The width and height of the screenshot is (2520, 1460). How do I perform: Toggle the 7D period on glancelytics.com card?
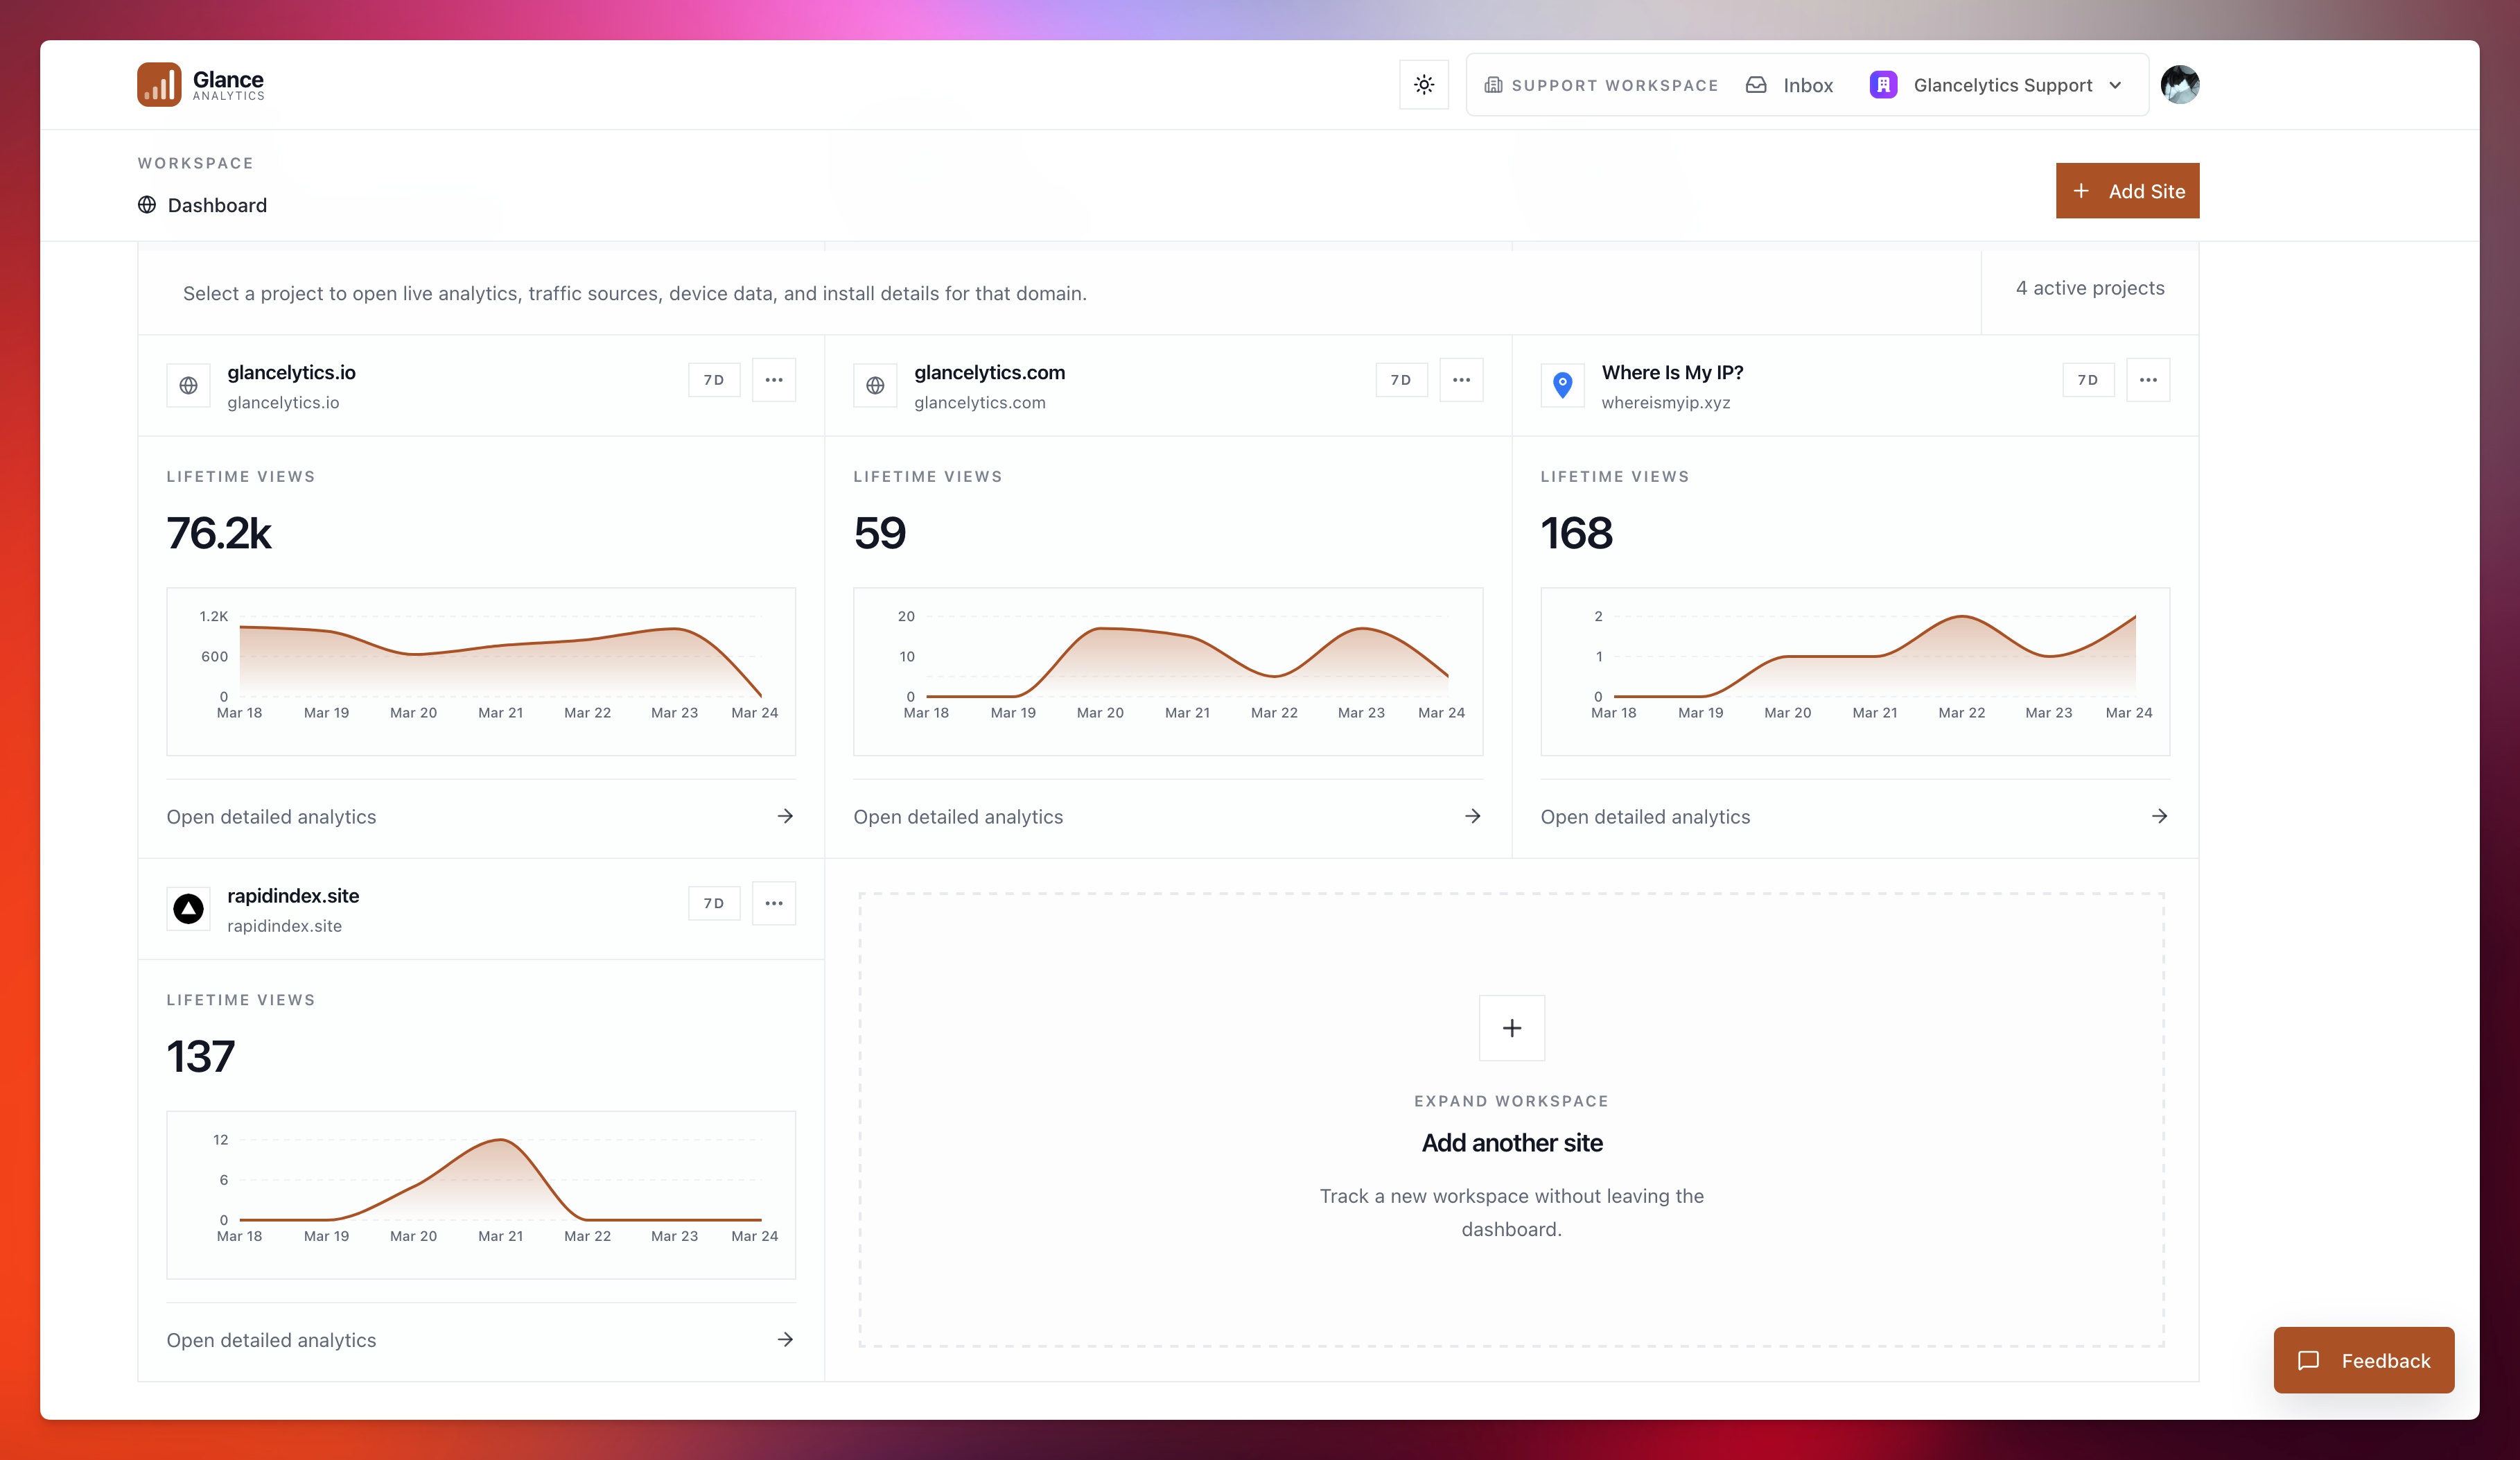(1400, 380)
